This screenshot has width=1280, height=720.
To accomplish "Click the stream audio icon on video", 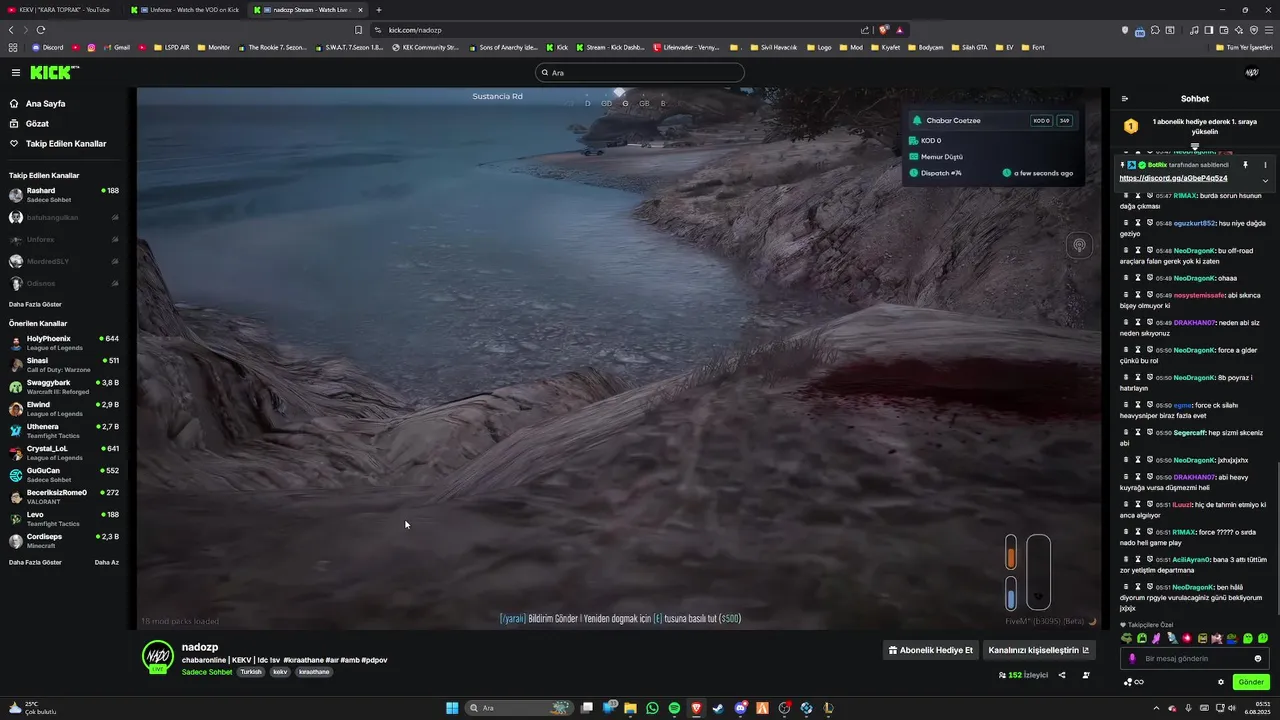I will tap(1079, 245).
